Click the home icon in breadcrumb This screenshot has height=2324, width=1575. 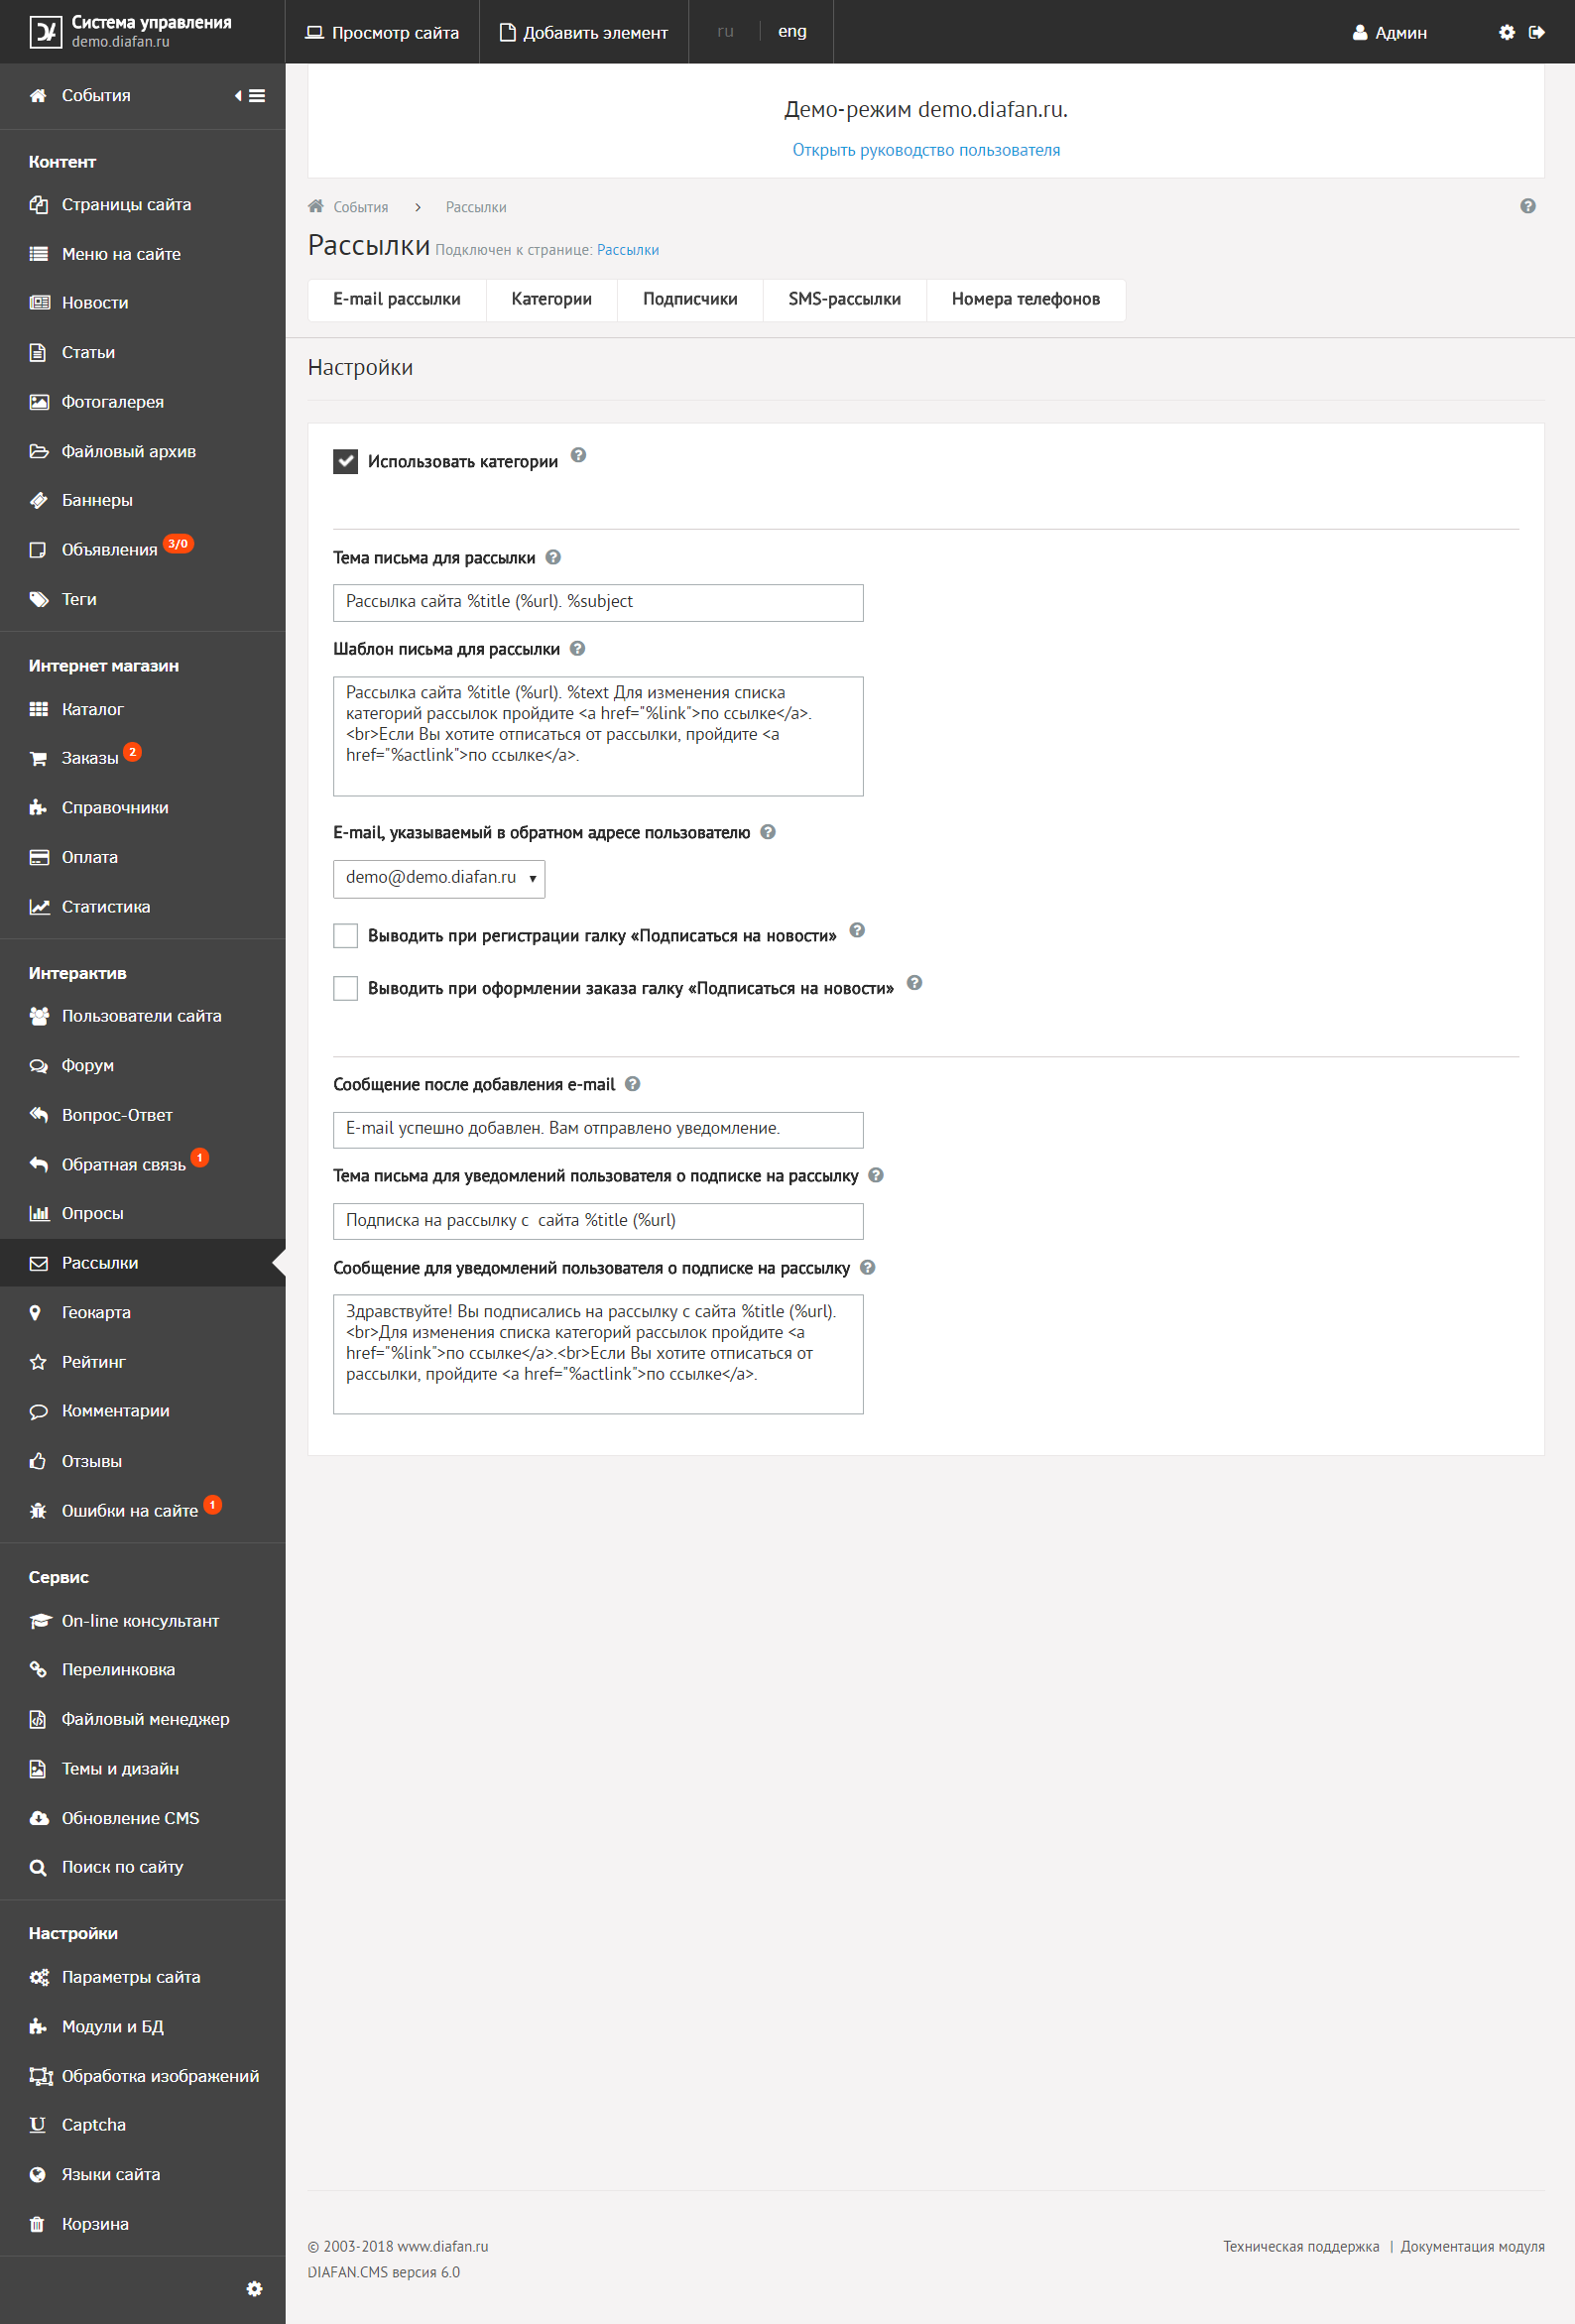tap(316, 206)
